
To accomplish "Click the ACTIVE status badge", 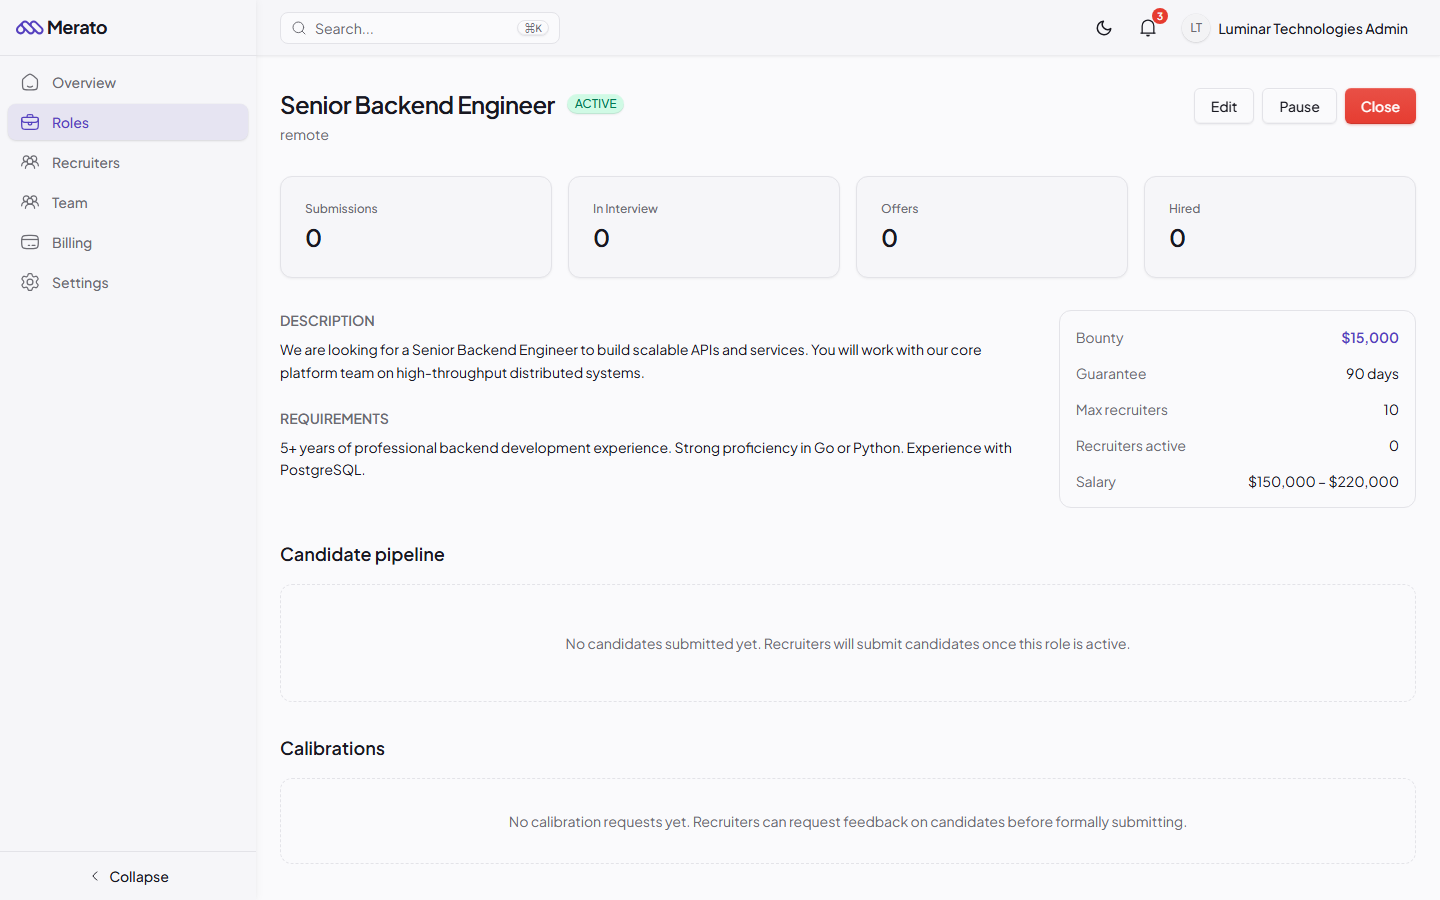I will pyautogui.click(x=595, y=104).
